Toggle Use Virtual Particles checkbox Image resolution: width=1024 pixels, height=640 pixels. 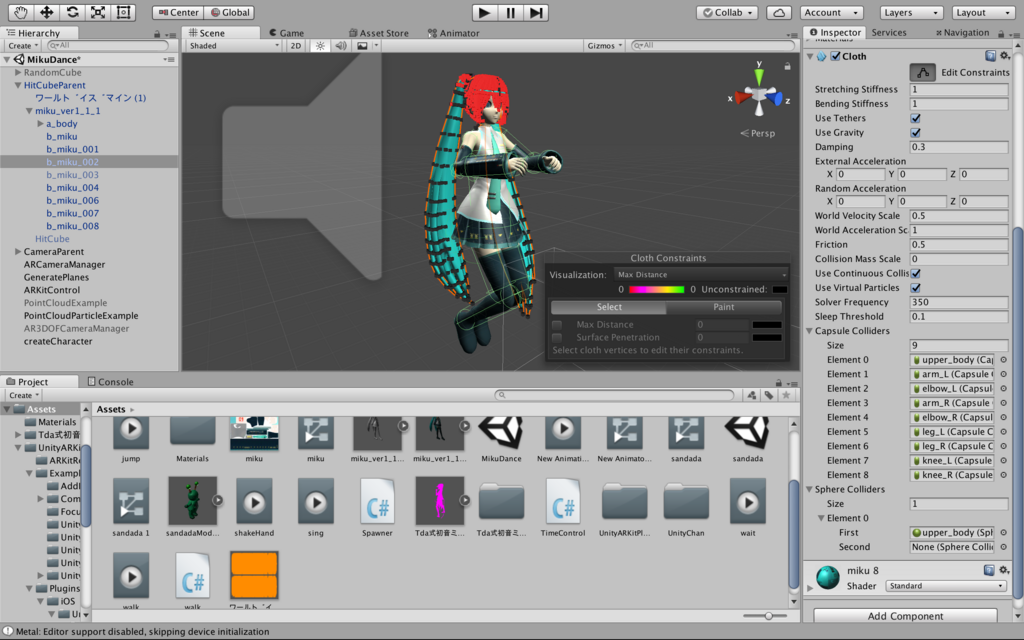pos(916,288)
